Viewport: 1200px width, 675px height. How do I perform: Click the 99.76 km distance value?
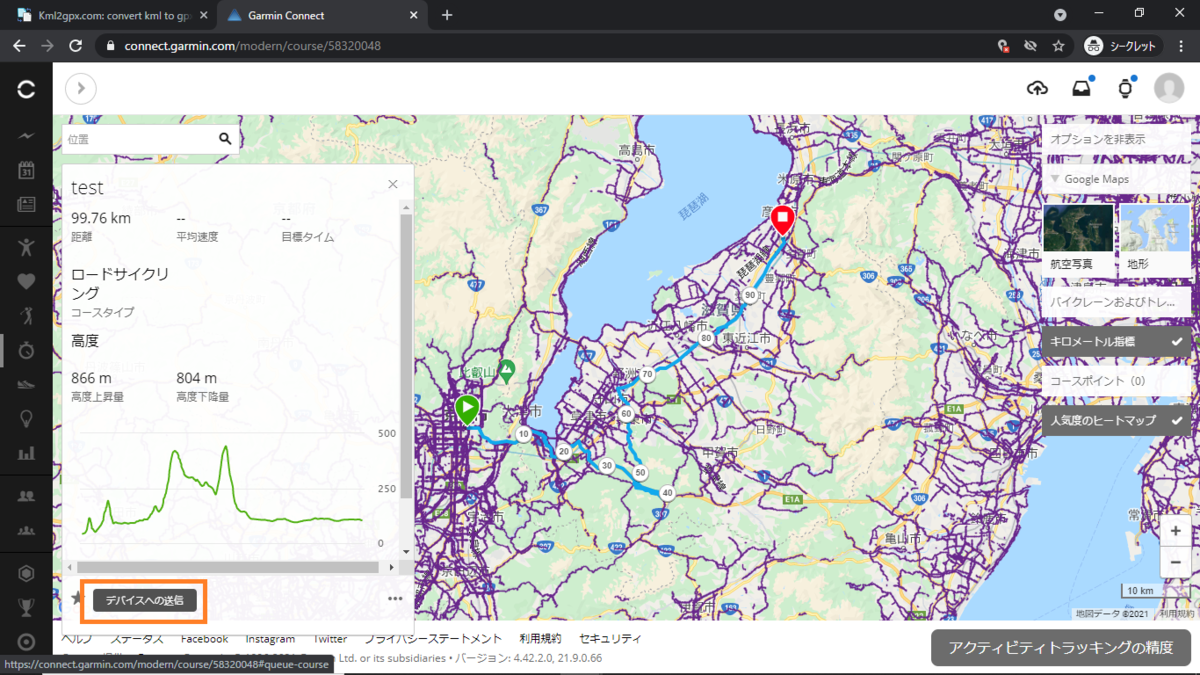click(x=101, y=218)
